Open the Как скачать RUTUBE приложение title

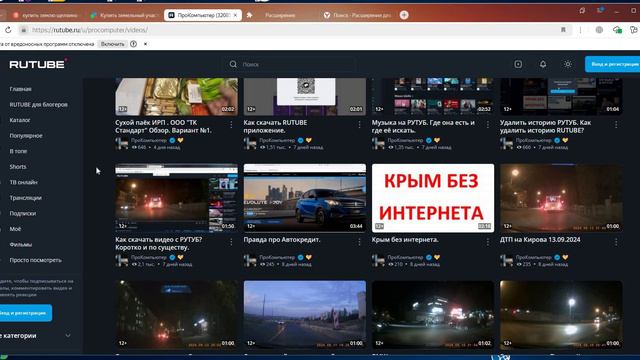pyautogui.click(x=275, y=127)
